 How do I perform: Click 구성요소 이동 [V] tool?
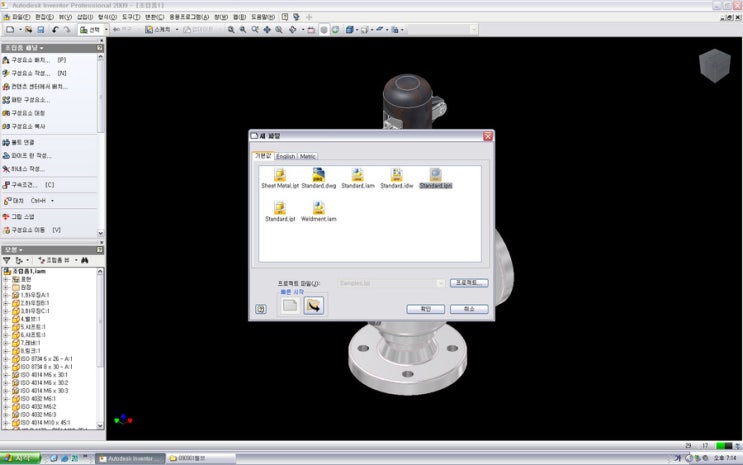click(32, 230)
